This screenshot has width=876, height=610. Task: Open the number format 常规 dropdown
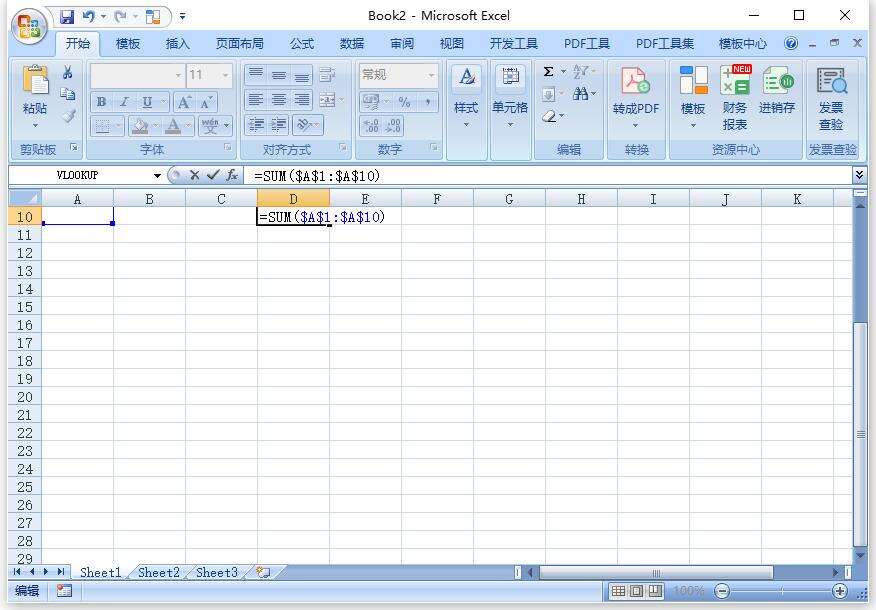pyautogui.click(x=431, y=74)
